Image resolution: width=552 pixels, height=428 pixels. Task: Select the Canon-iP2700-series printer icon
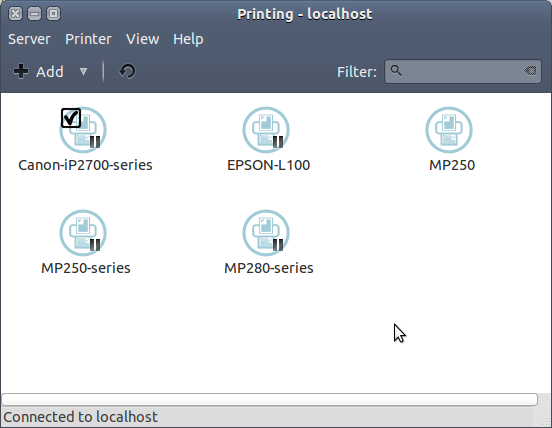point(83,130)
